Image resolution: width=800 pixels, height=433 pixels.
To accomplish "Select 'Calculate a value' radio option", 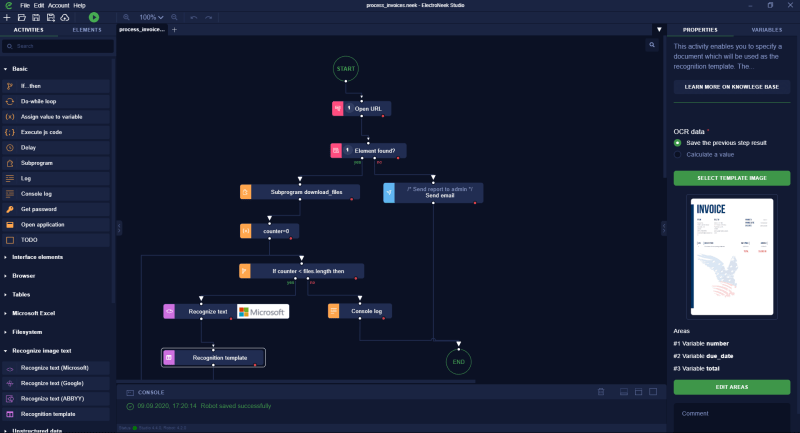I will (x=678, y=154).
